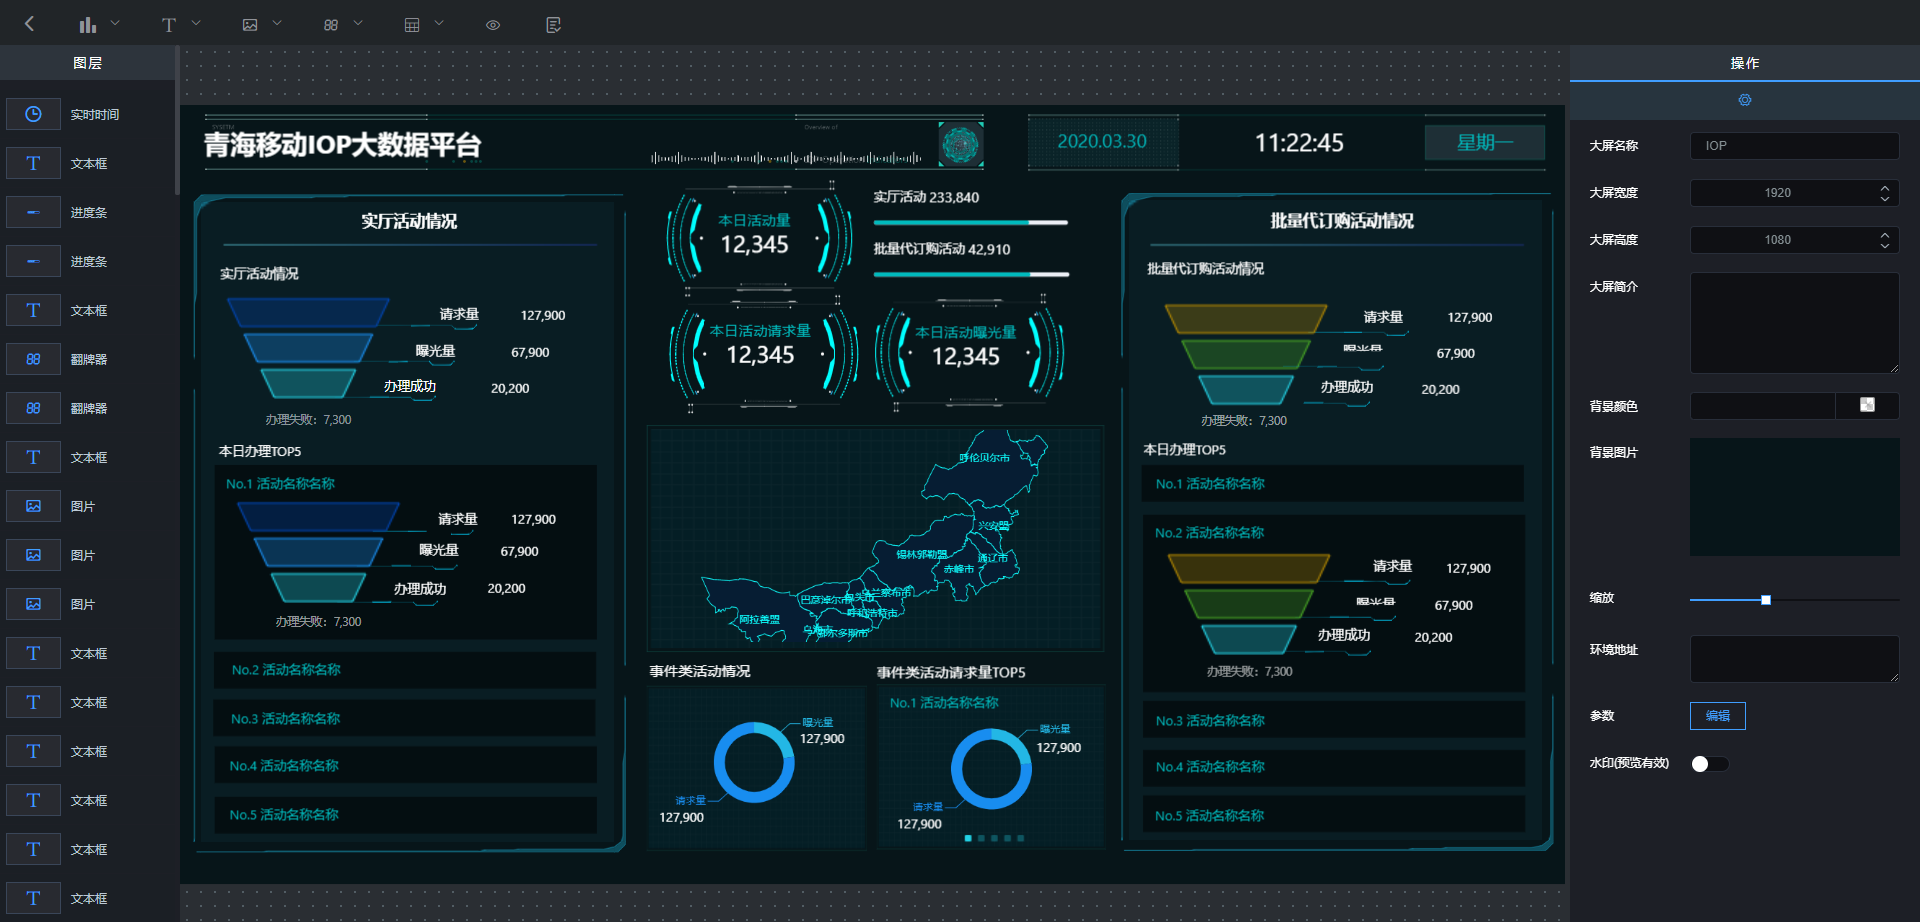Viewport: 1920px width, 922px height.
Task: Click 赤峰市 on the map
Action: (x=959, y=569)
